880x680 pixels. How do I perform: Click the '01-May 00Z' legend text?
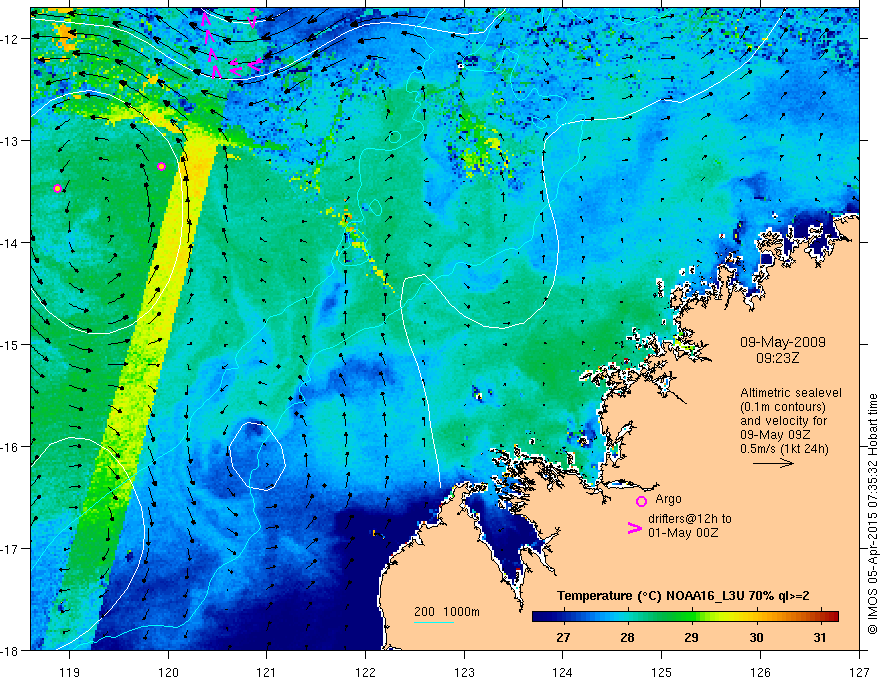tap(682, 532)
